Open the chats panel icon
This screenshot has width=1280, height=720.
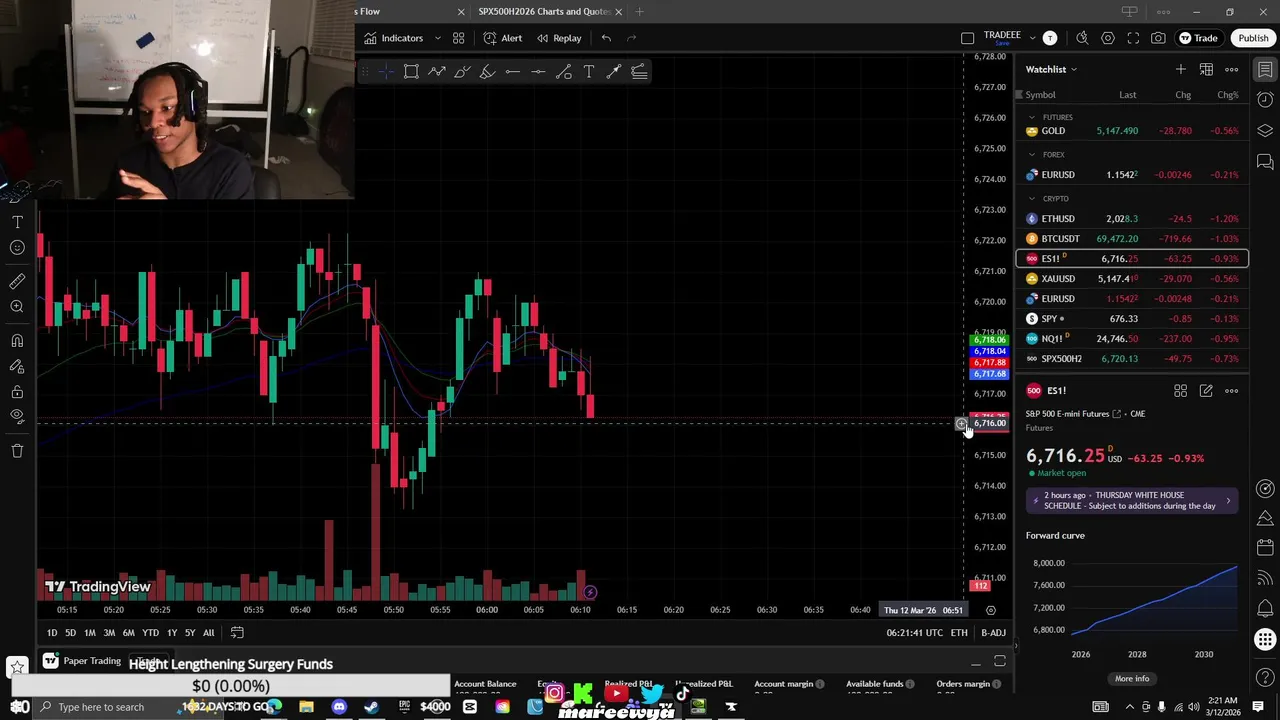point(1265,161)
